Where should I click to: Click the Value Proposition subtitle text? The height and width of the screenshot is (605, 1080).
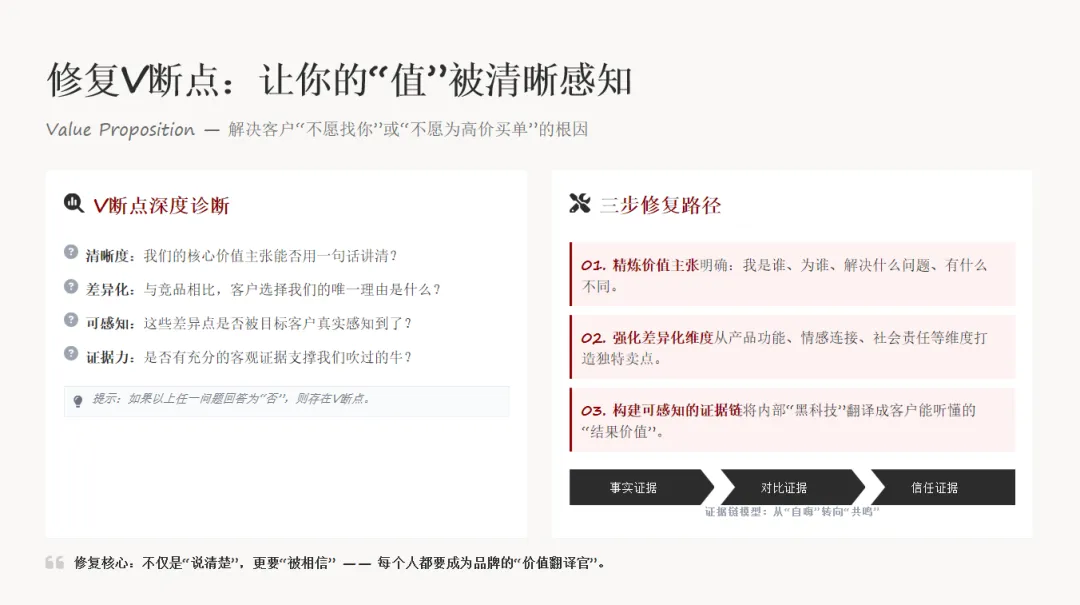pos(120,128)
